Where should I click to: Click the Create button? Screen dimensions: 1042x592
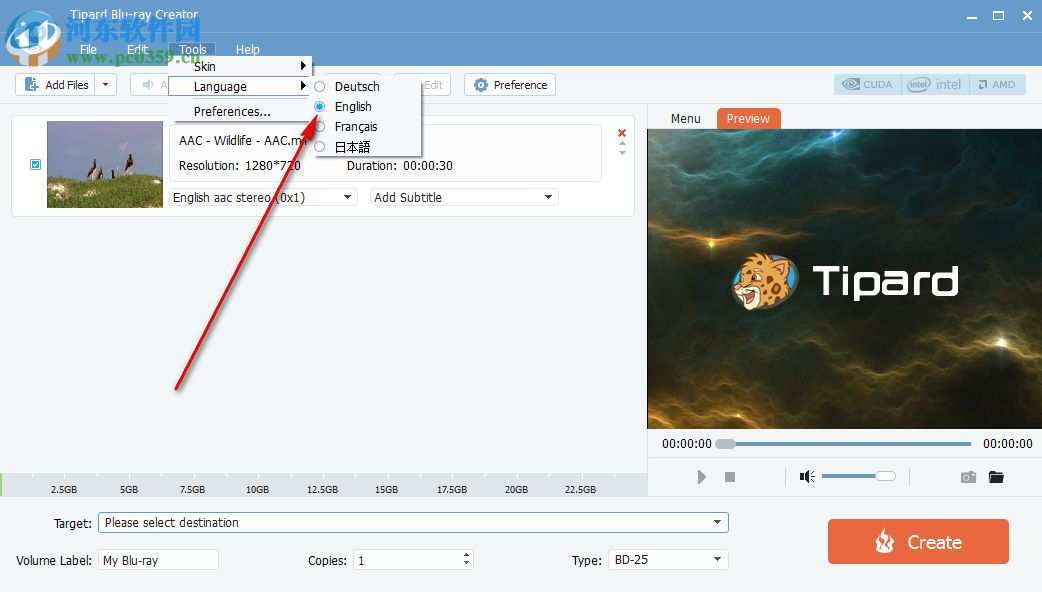917,541
